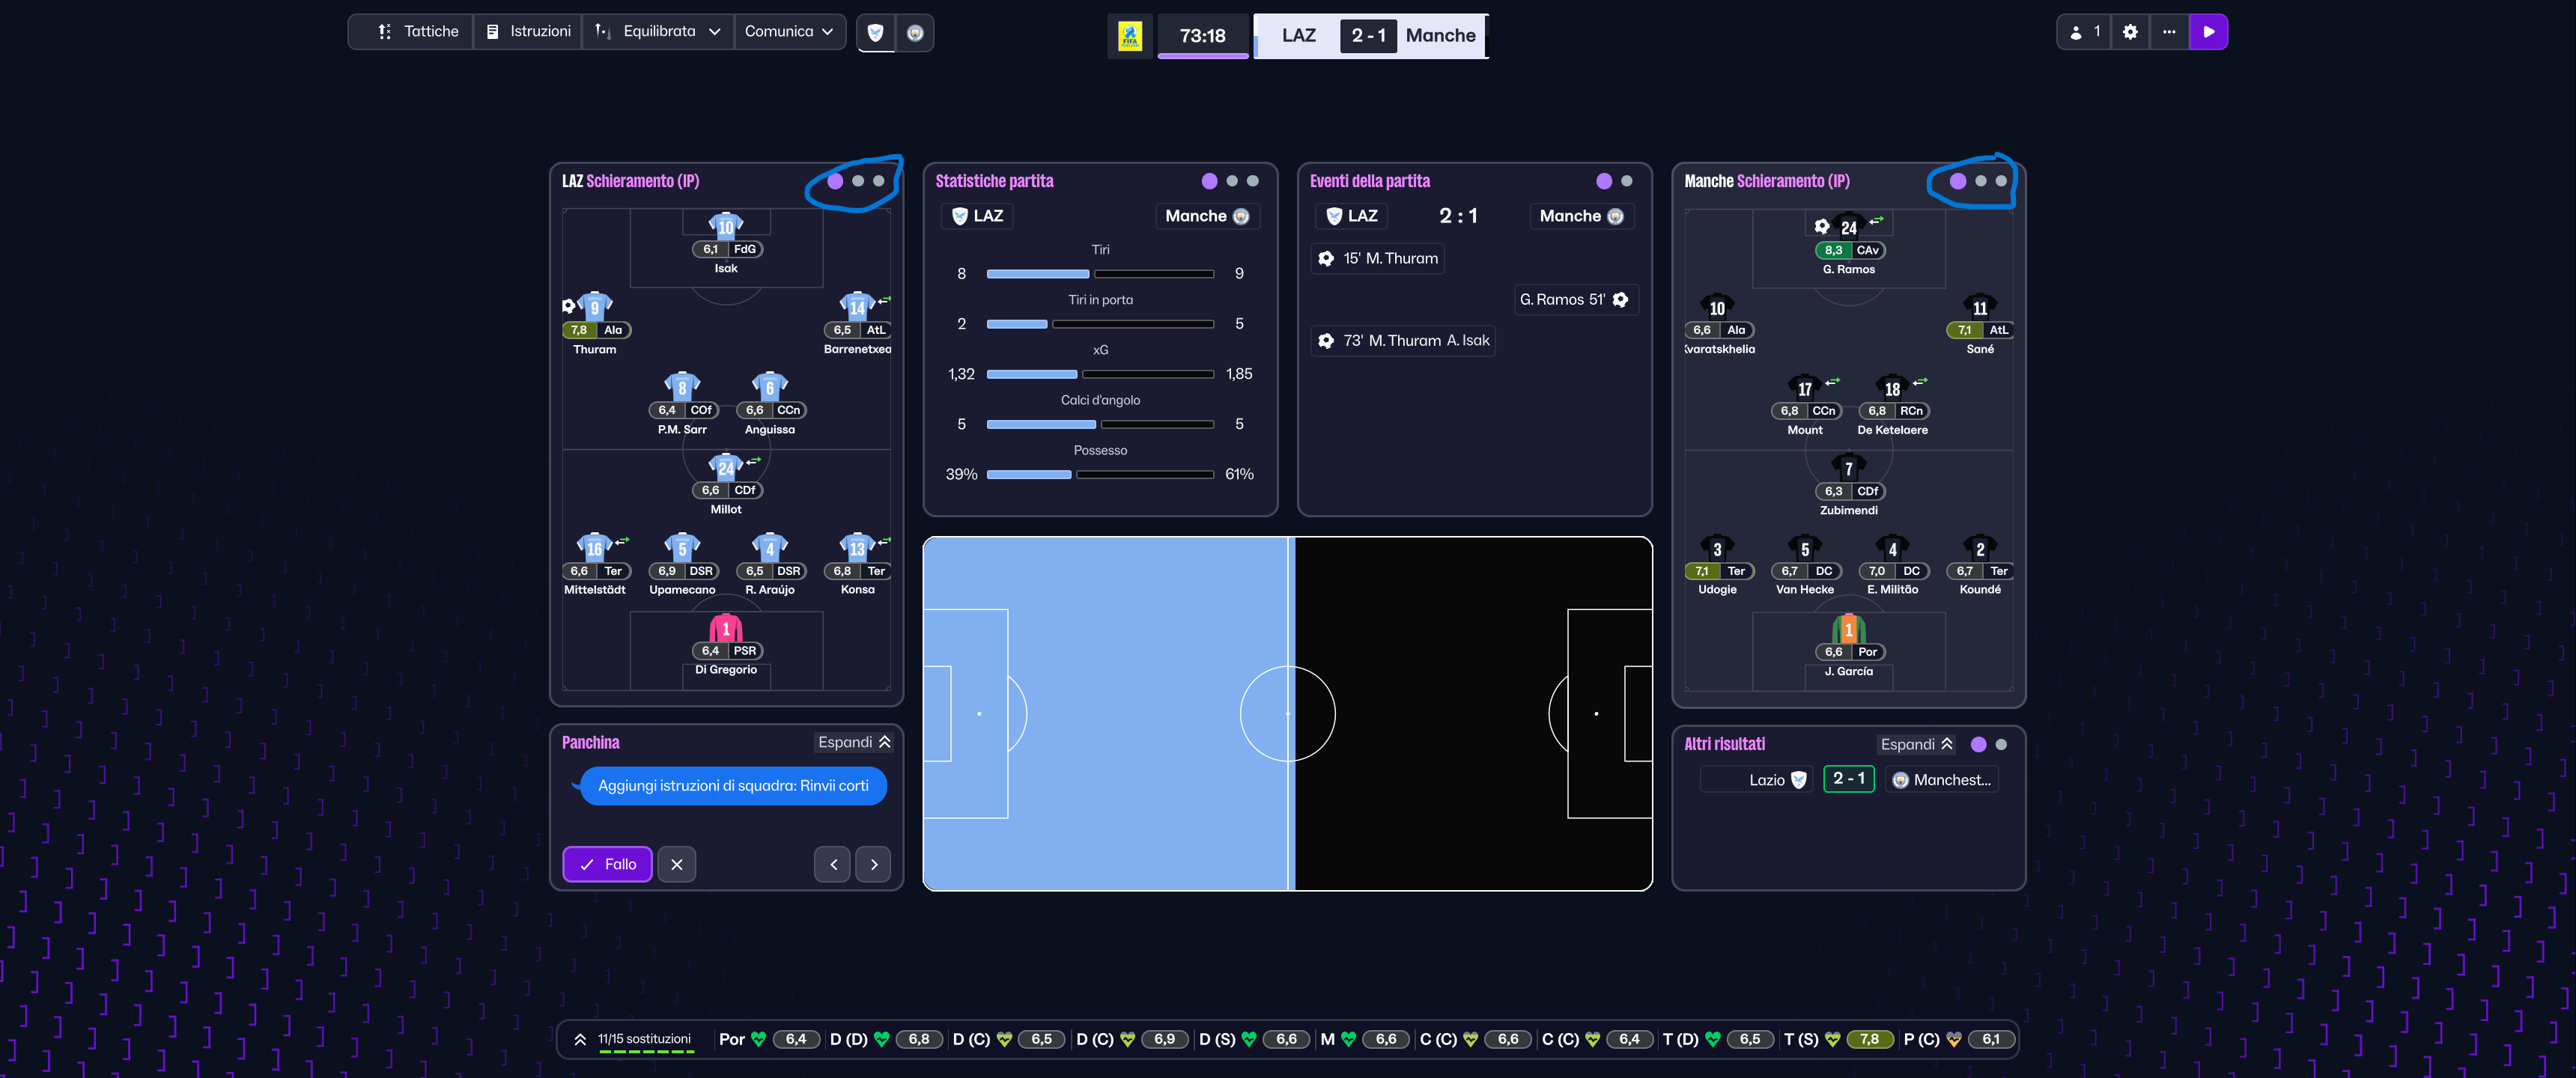Click the Fallo confirm button
Viewport: 2576px width, 1078px height.
pyautogui.click(x=607, y=864)
